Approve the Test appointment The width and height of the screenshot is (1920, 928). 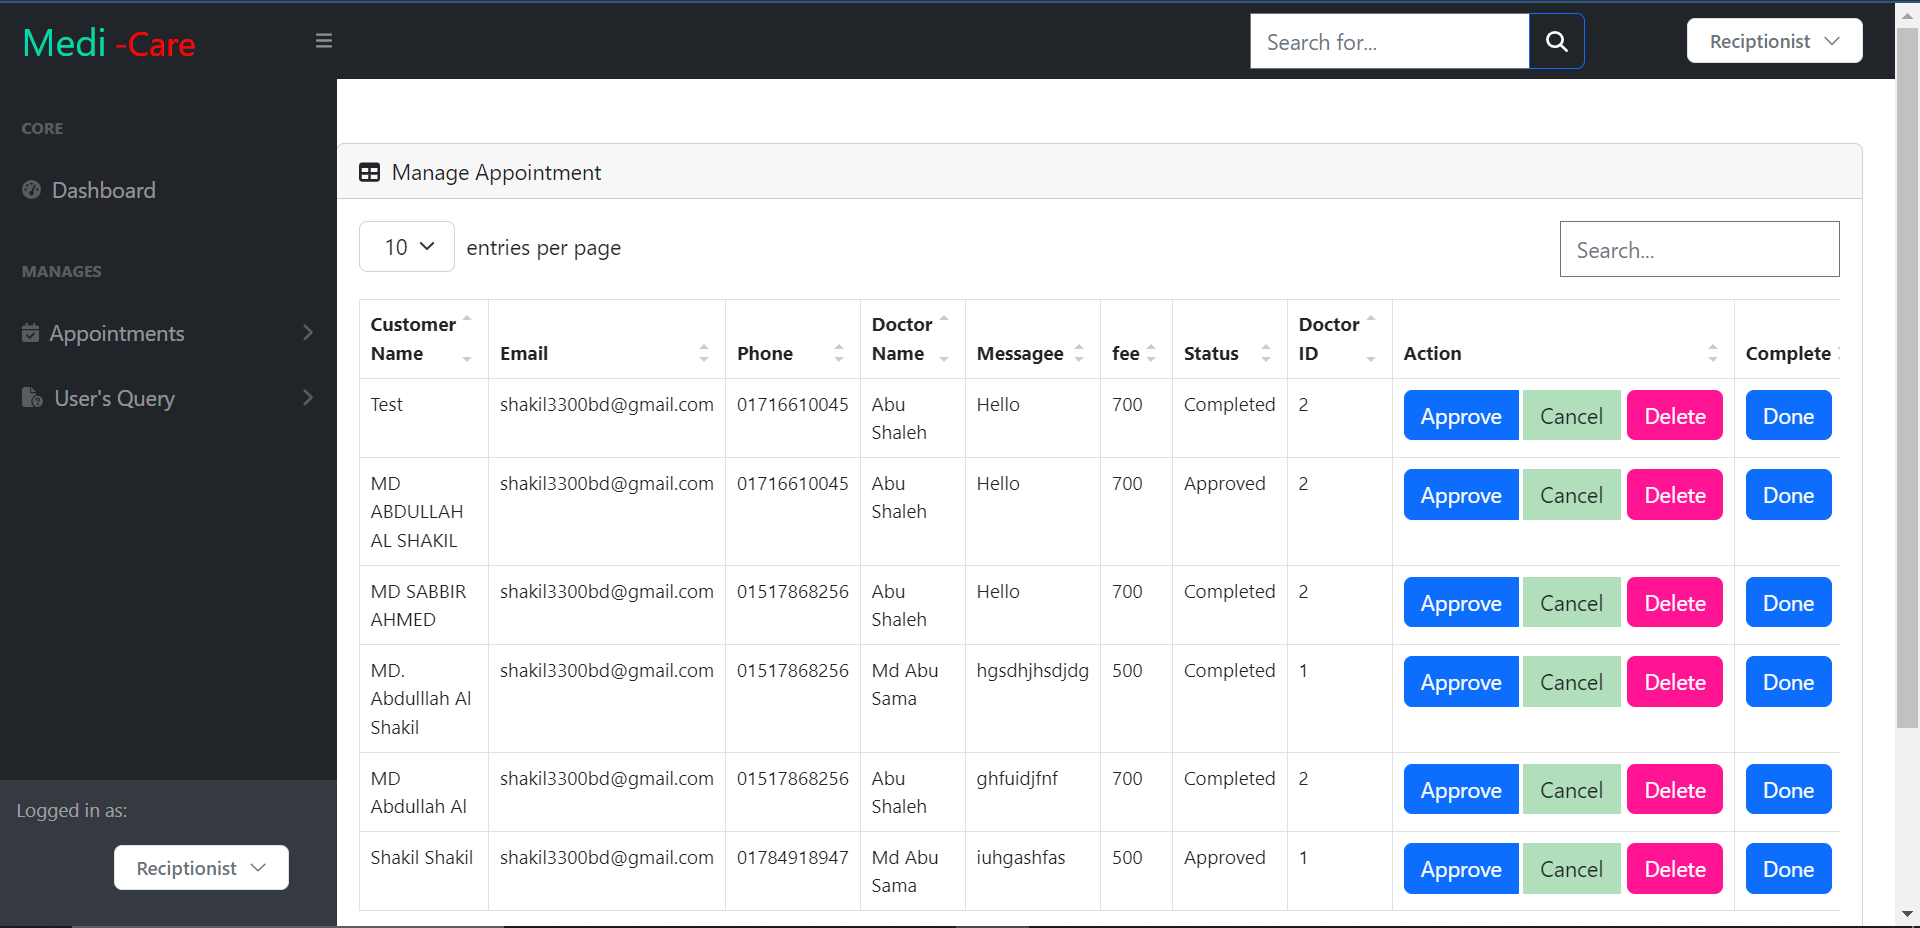tap(1460, 415)
